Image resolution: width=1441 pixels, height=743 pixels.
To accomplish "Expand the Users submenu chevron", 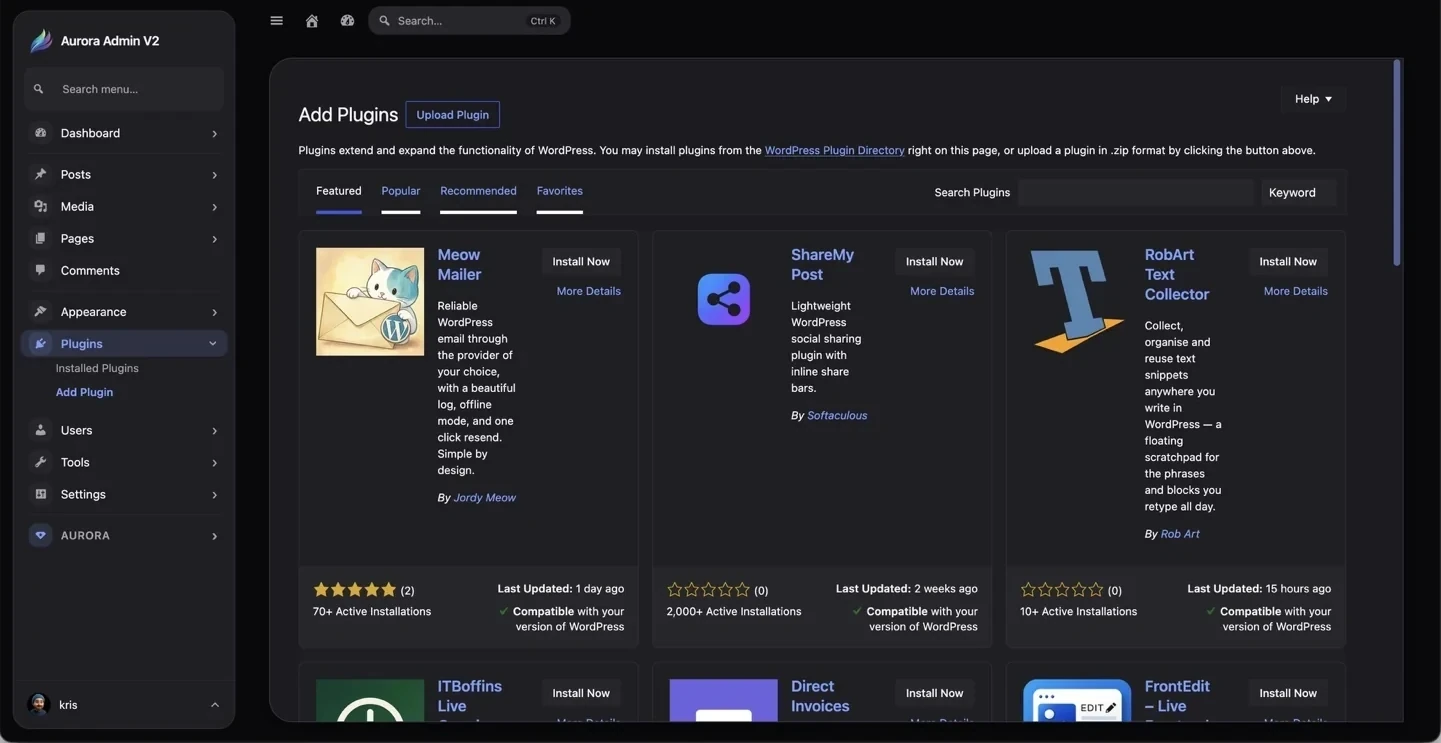I will (214, 430).
